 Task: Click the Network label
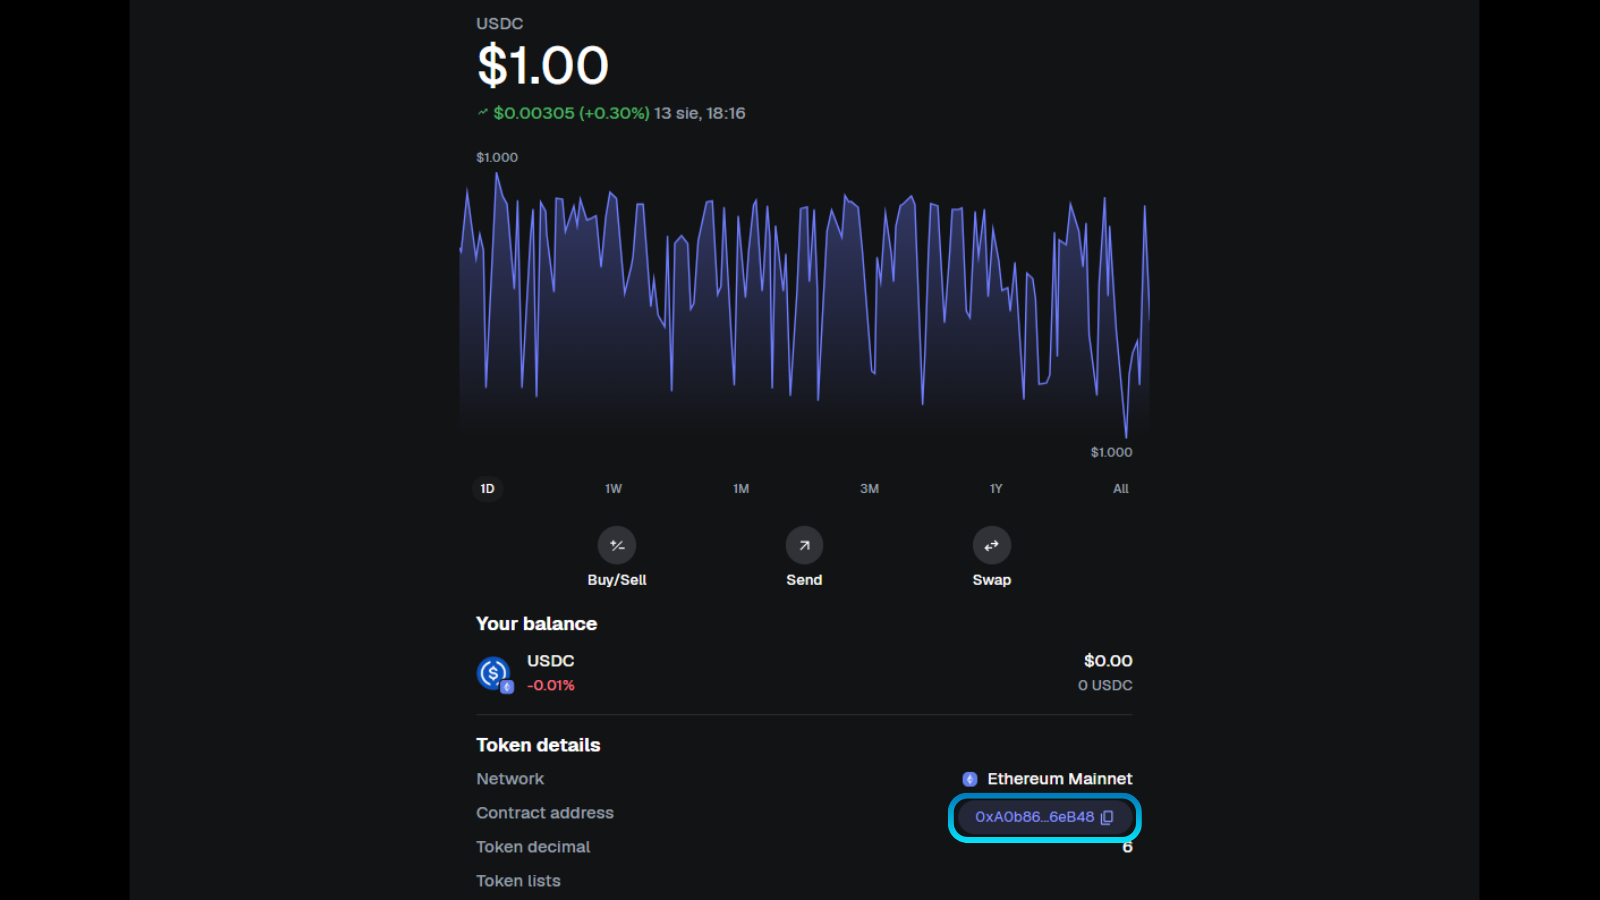510,779
